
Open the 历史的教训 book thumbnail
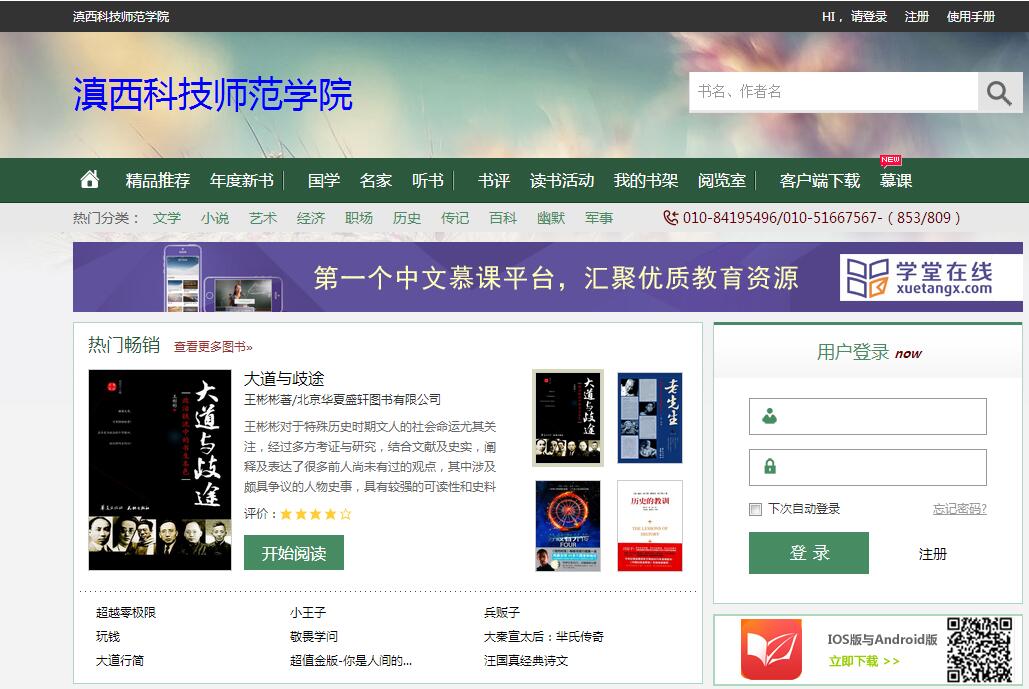[649, 526]
